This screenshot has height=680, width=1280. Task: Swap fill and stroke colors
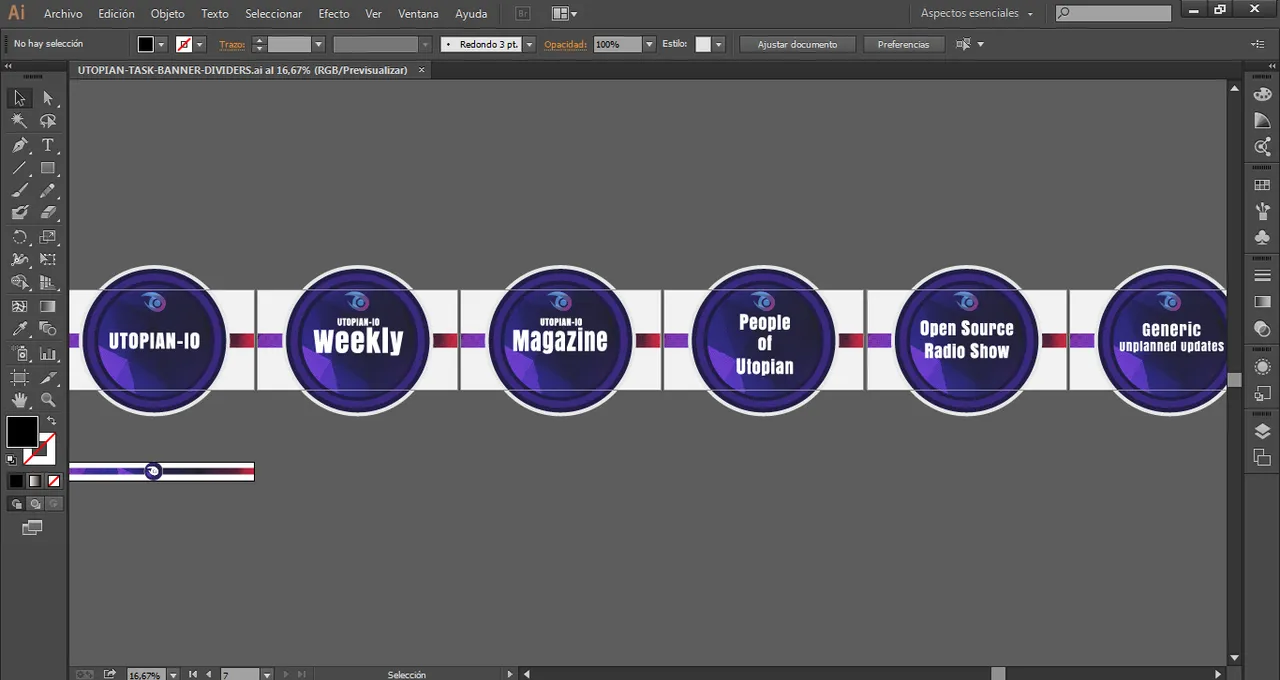[51, 421]
